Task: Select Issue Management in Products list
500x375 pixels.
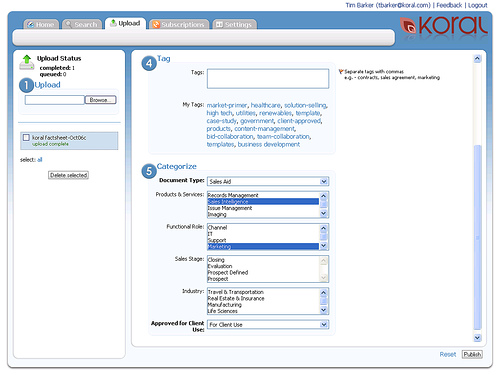Action: pos(263,208)
